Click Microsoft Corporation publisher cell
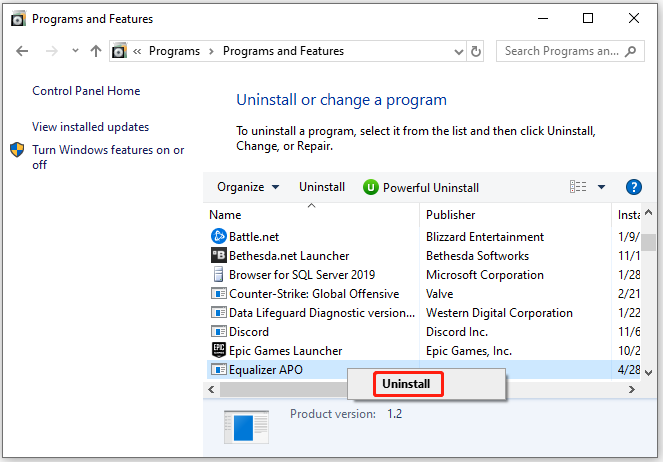Screen dimensions: 663x462 click(x=485, y=275)
